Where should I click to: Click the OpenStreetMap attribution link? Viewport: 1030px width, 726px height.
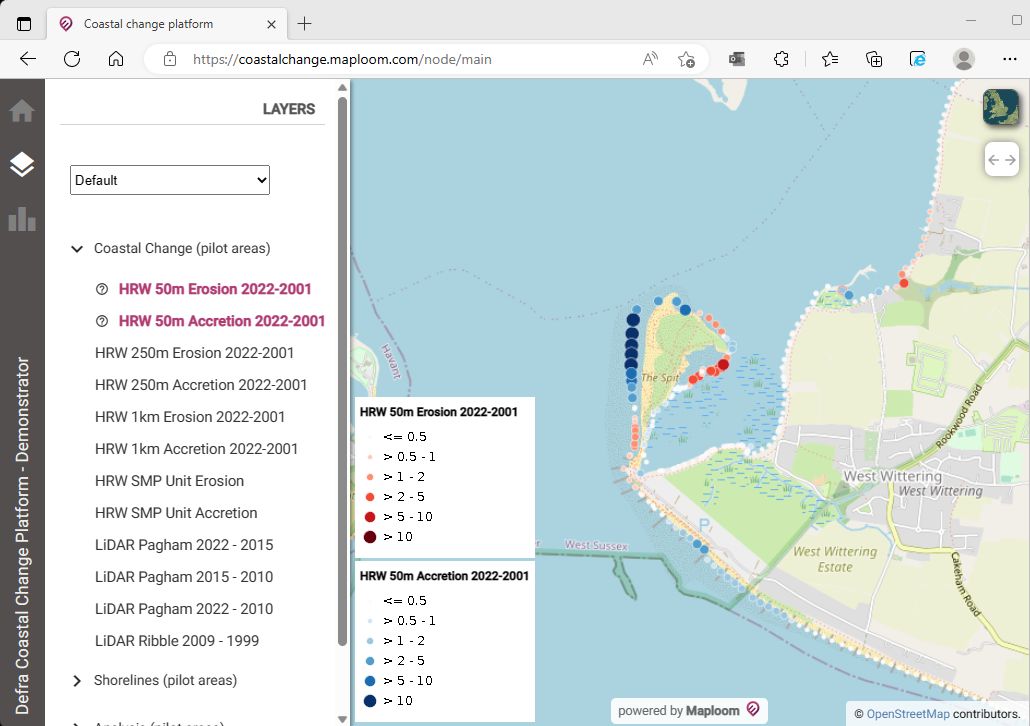pyautogui.click(x=908, y=714)
